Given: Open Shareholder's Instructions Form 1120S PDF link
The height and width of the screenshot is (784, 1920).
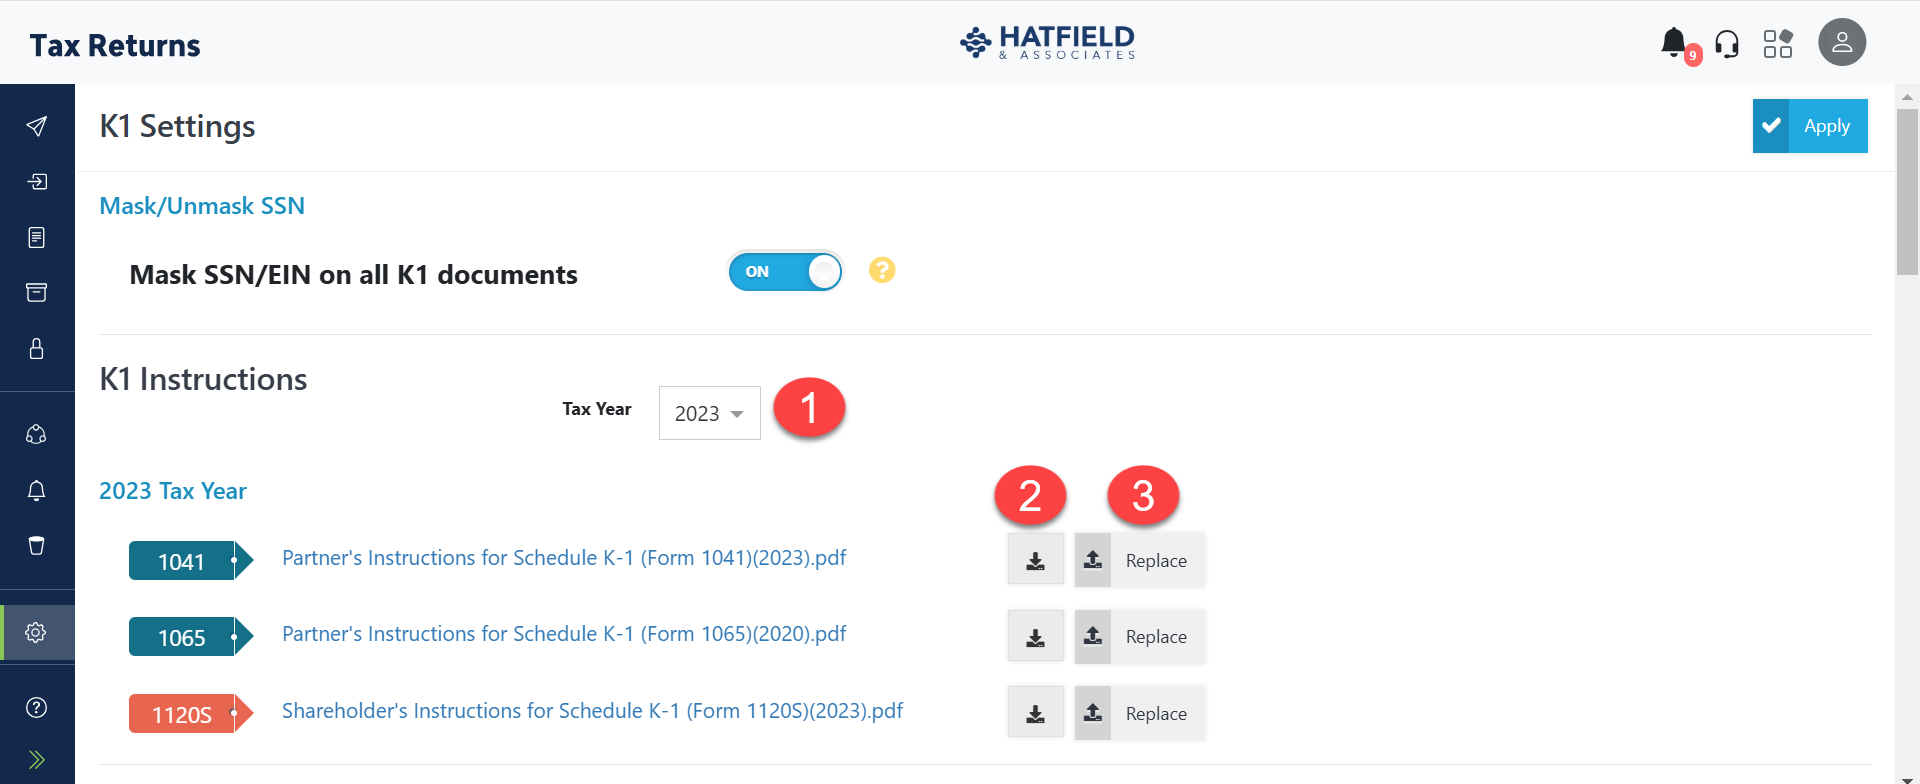Looking at the screenshot, I should tap(592, 711).
